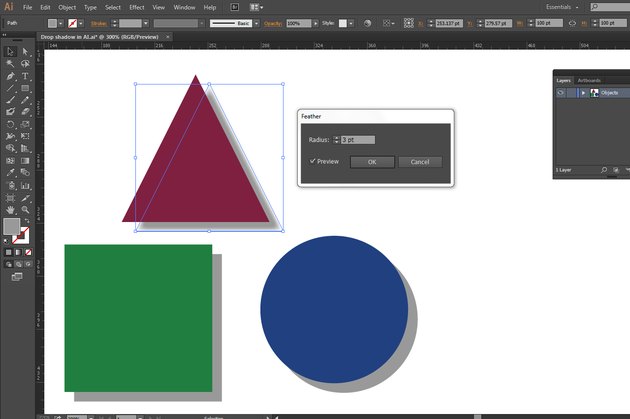Viewport: 630px width, 419px height.
Task: Select the Direct Selection tool
Action: point(25,51)
